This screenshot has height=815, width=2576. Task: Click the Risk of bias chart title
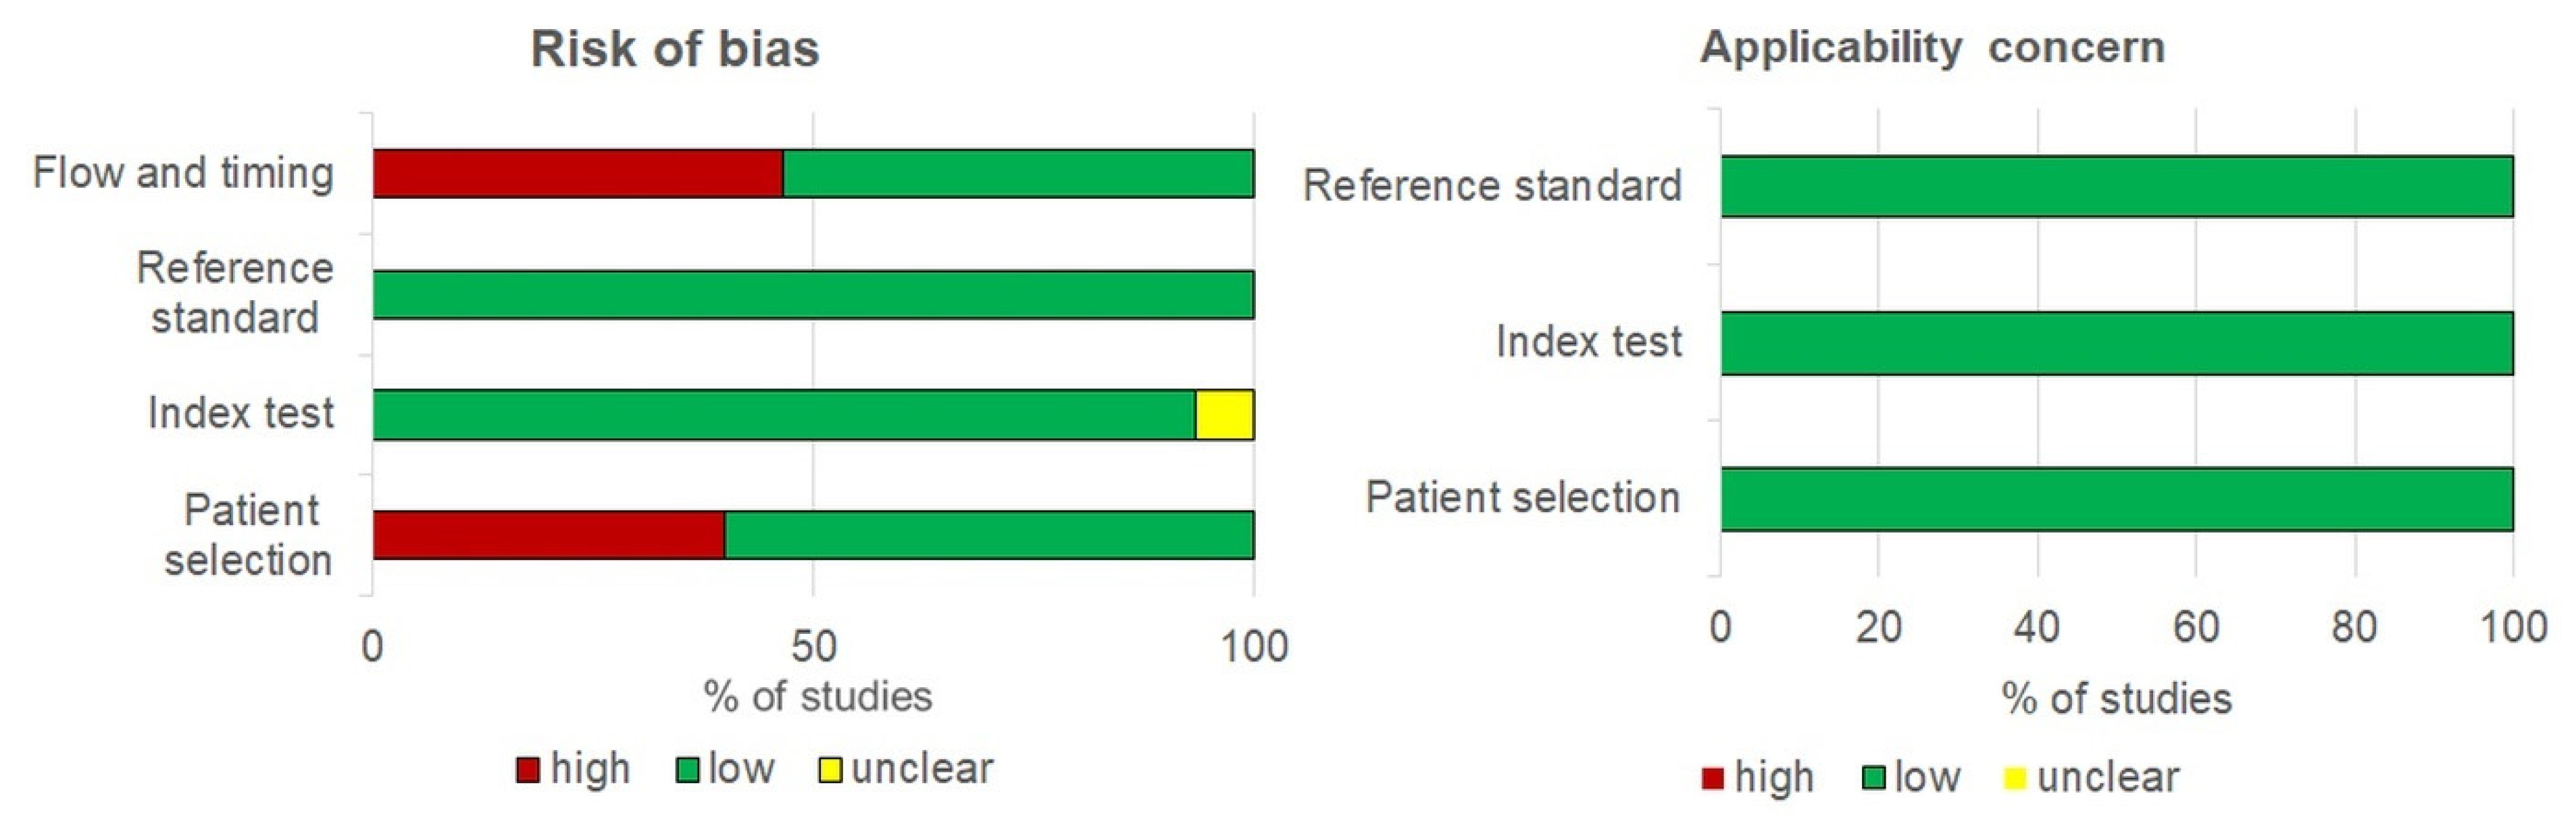[x=674, y=49]
